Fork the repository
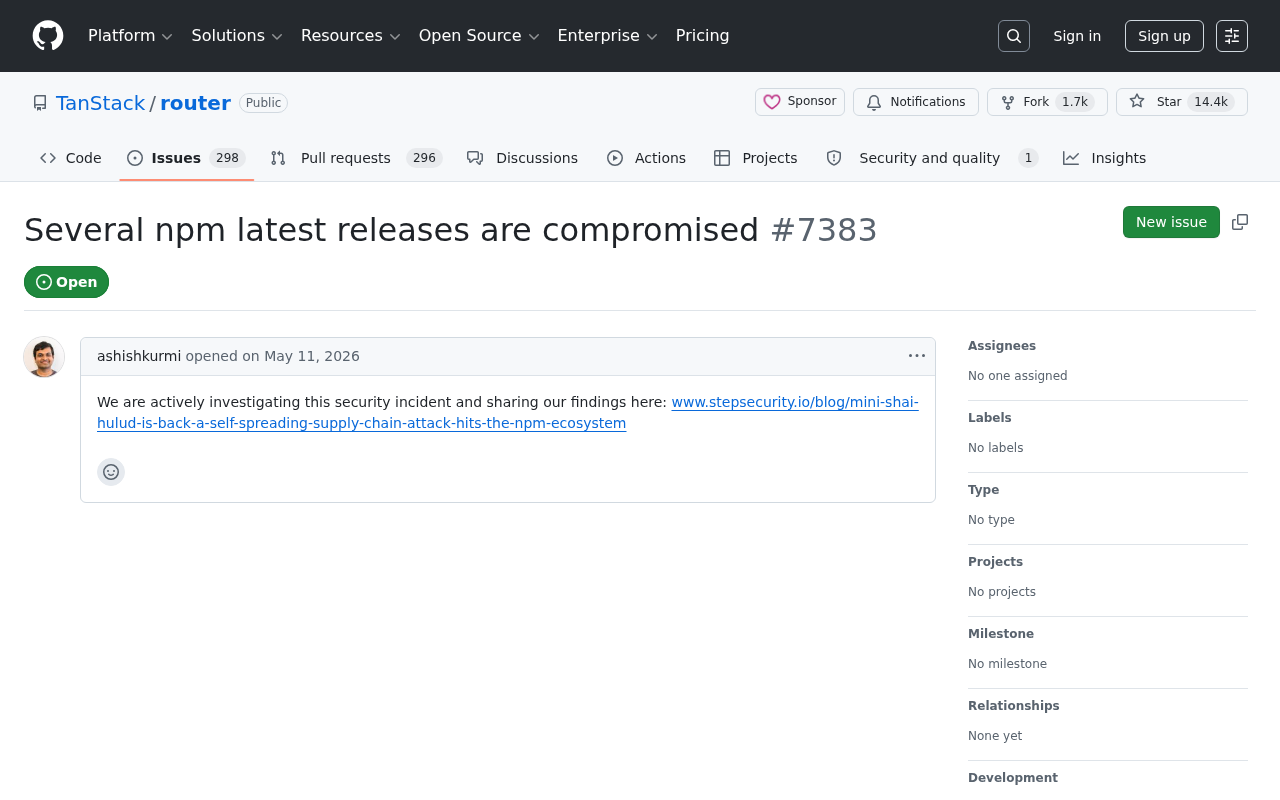Viewport: 1280px width, 800px height. [x=1047, y=102]
